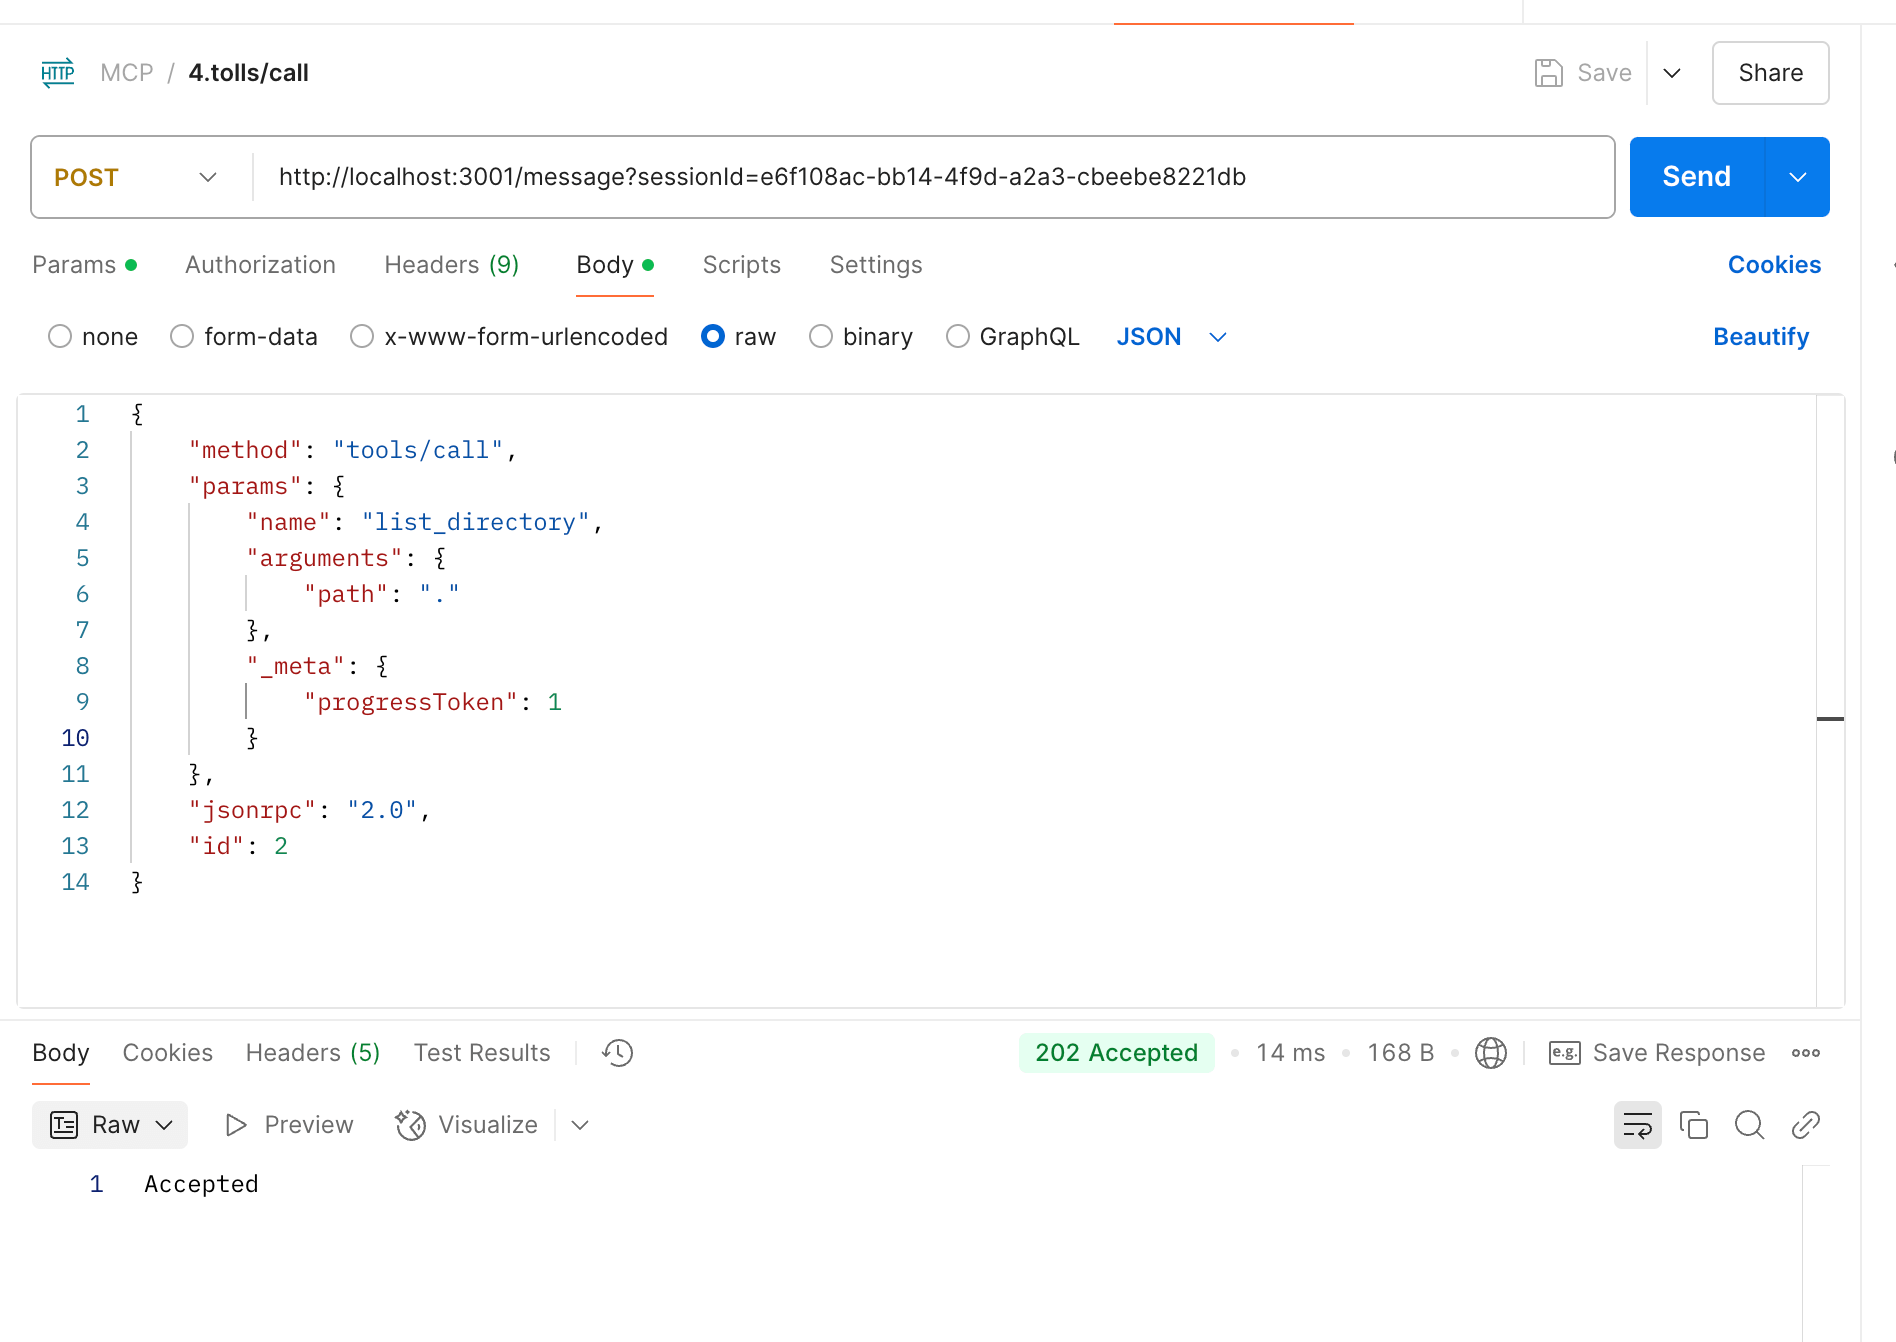1896x1342 pixels.
Task: Switch response view to Visualize
Action: tap(467, 1125)
